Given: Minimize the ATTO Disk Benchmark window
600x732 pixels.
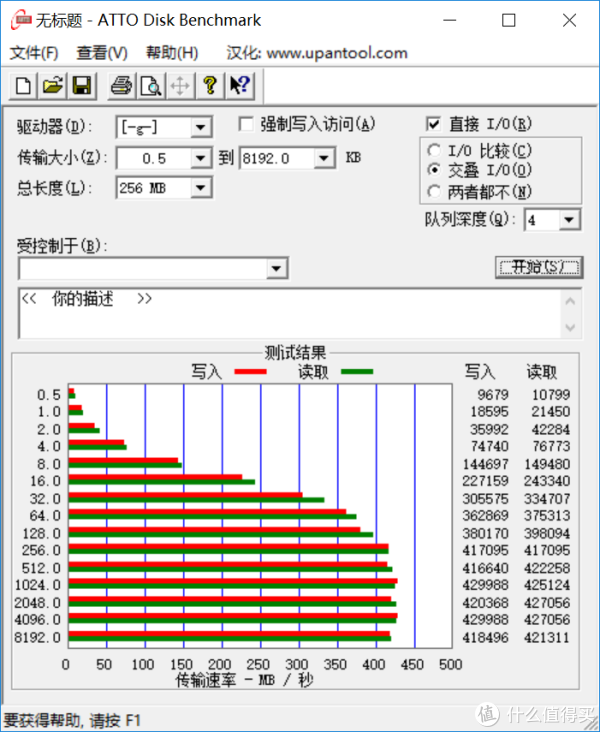Looking at the screenshot, I should (x=450, y=21).
